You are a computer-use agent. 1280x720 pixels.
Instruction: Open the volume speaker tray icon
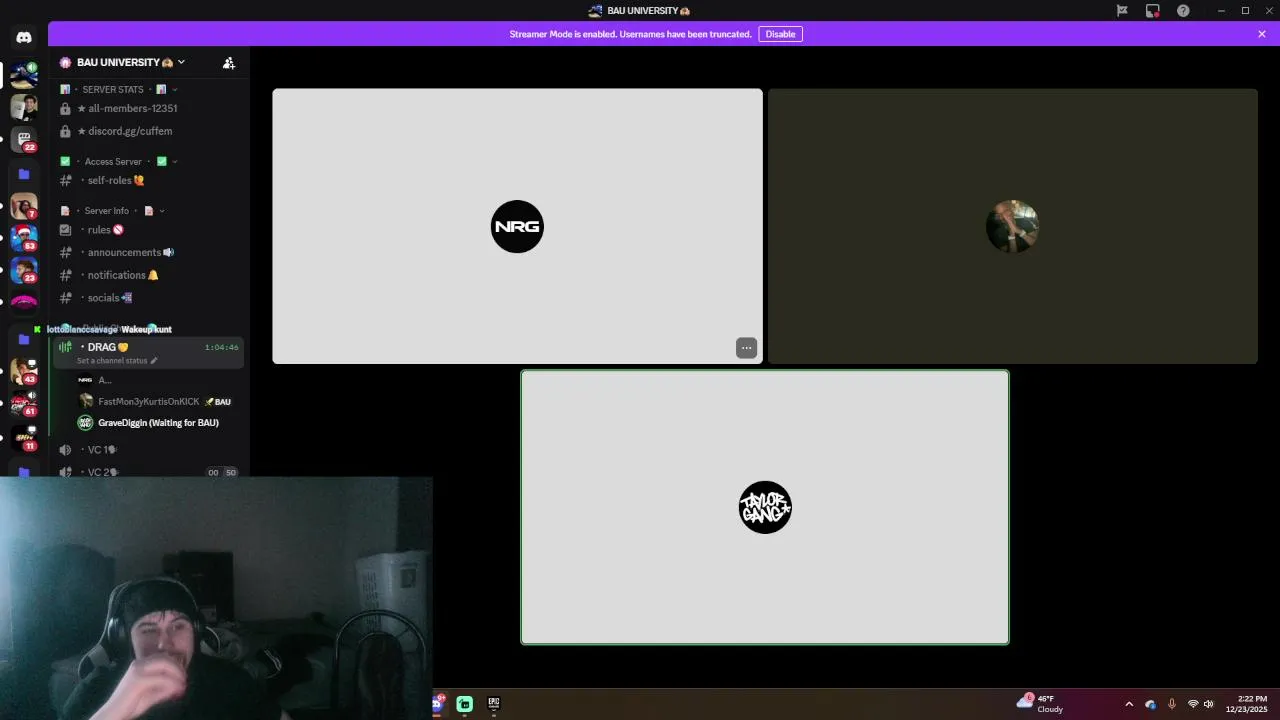[x=1208, y=704]
